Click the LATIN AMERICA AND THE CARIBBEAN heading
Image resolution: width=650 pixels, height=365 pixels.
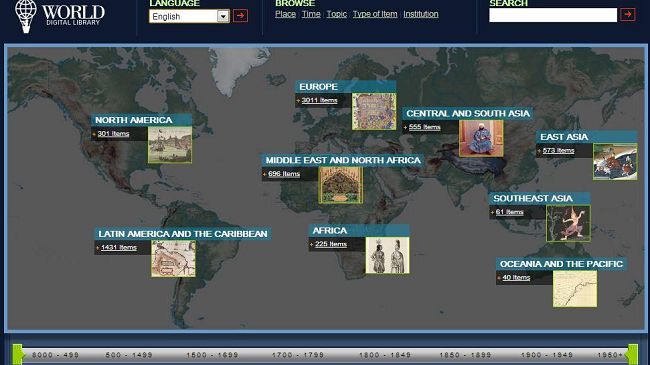tap(183, 234)
